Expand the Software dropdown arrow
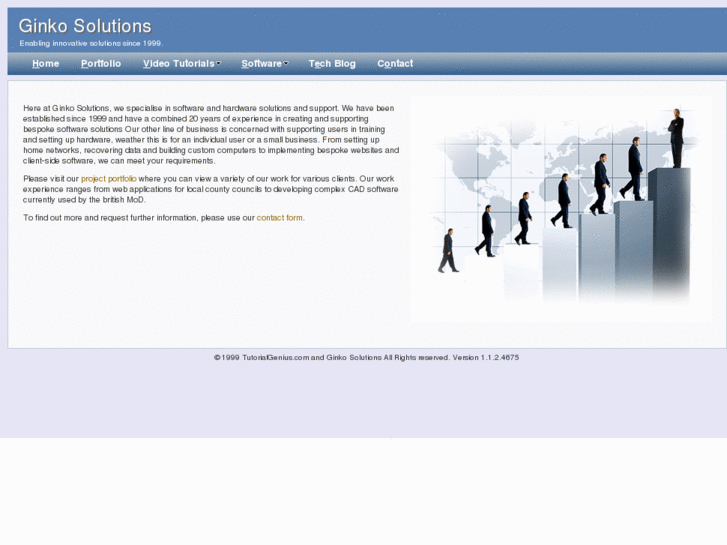 tap(286, 63)
